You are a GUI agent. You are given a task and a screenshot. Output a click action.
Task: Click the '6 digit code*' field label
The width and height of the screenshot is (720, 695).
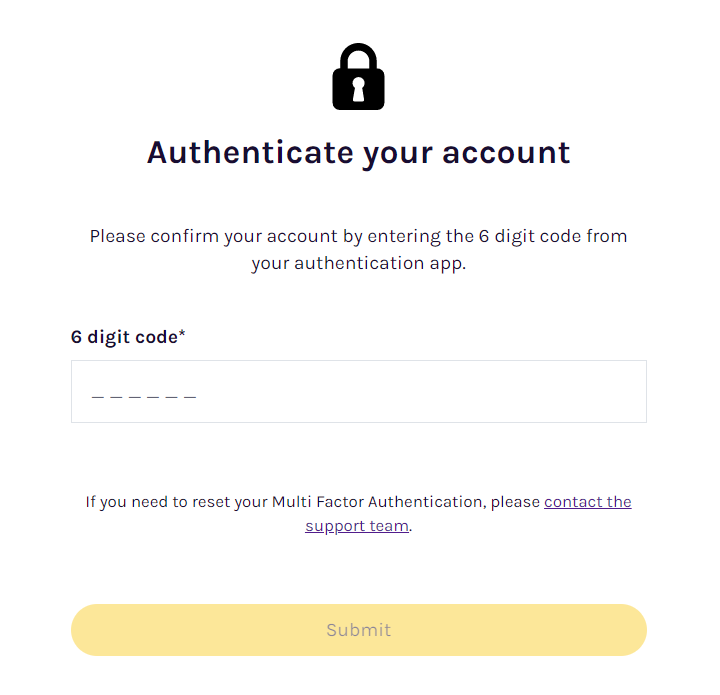point(128,337)
